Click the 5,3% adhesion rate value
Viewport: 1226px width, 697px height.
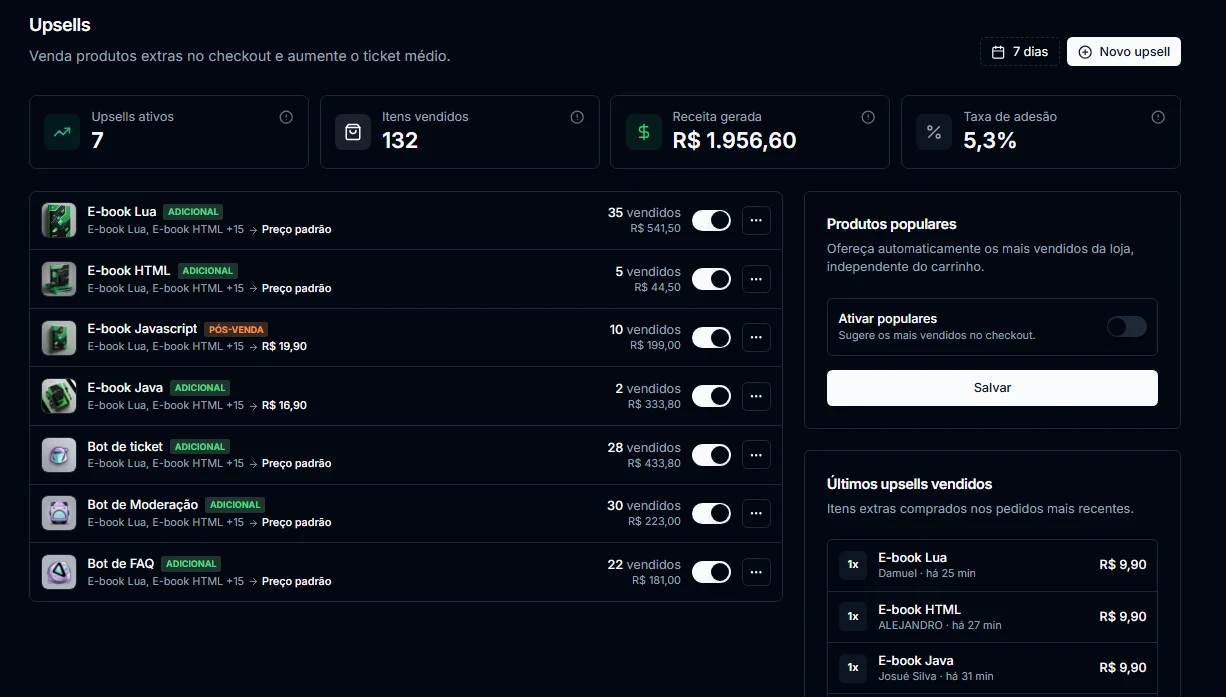coord(990,141)
